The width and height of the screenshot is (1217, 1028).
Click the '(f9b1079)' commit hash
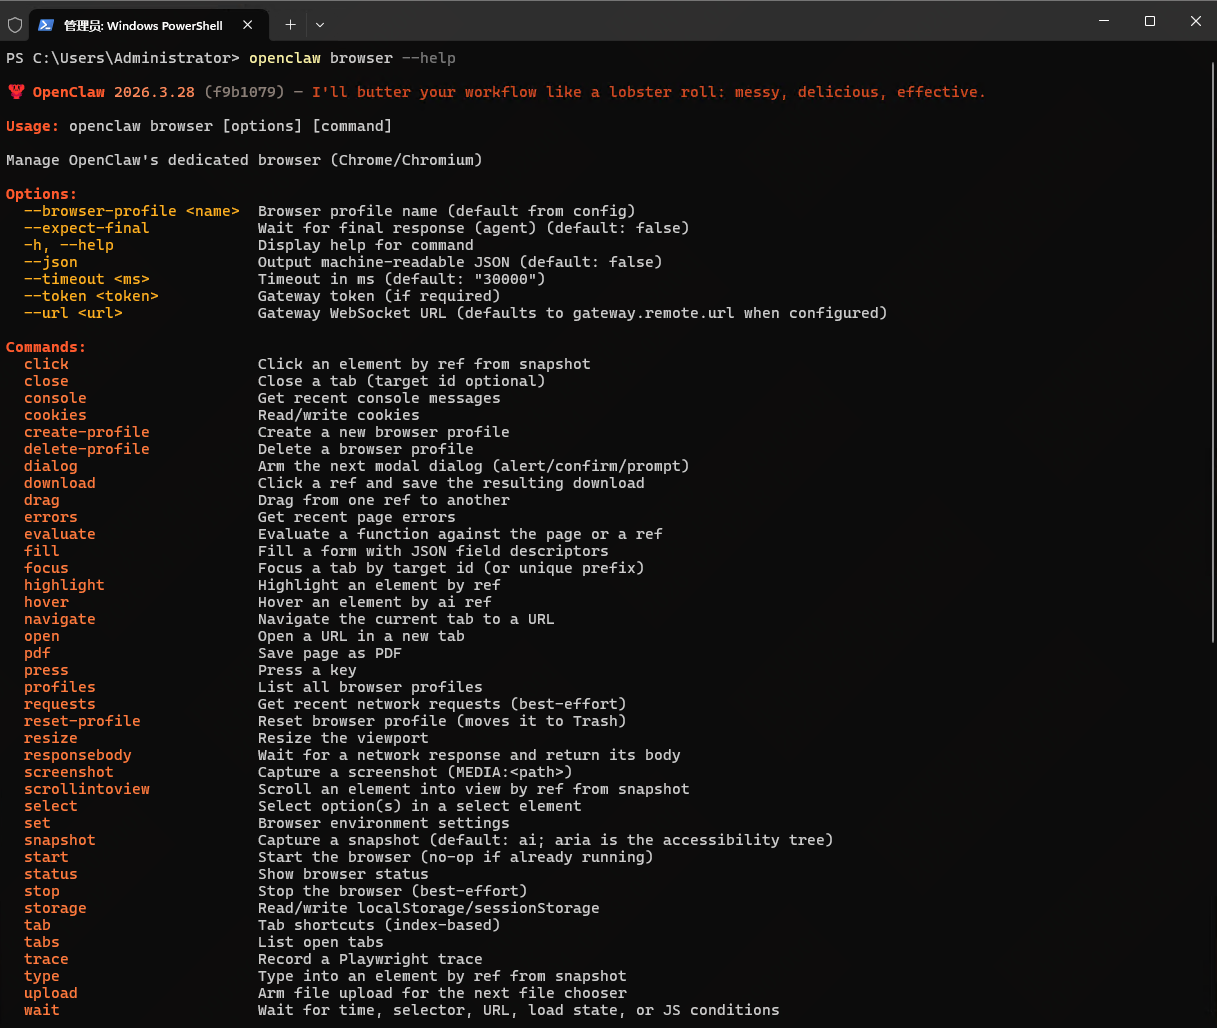[x=244, y=92]
